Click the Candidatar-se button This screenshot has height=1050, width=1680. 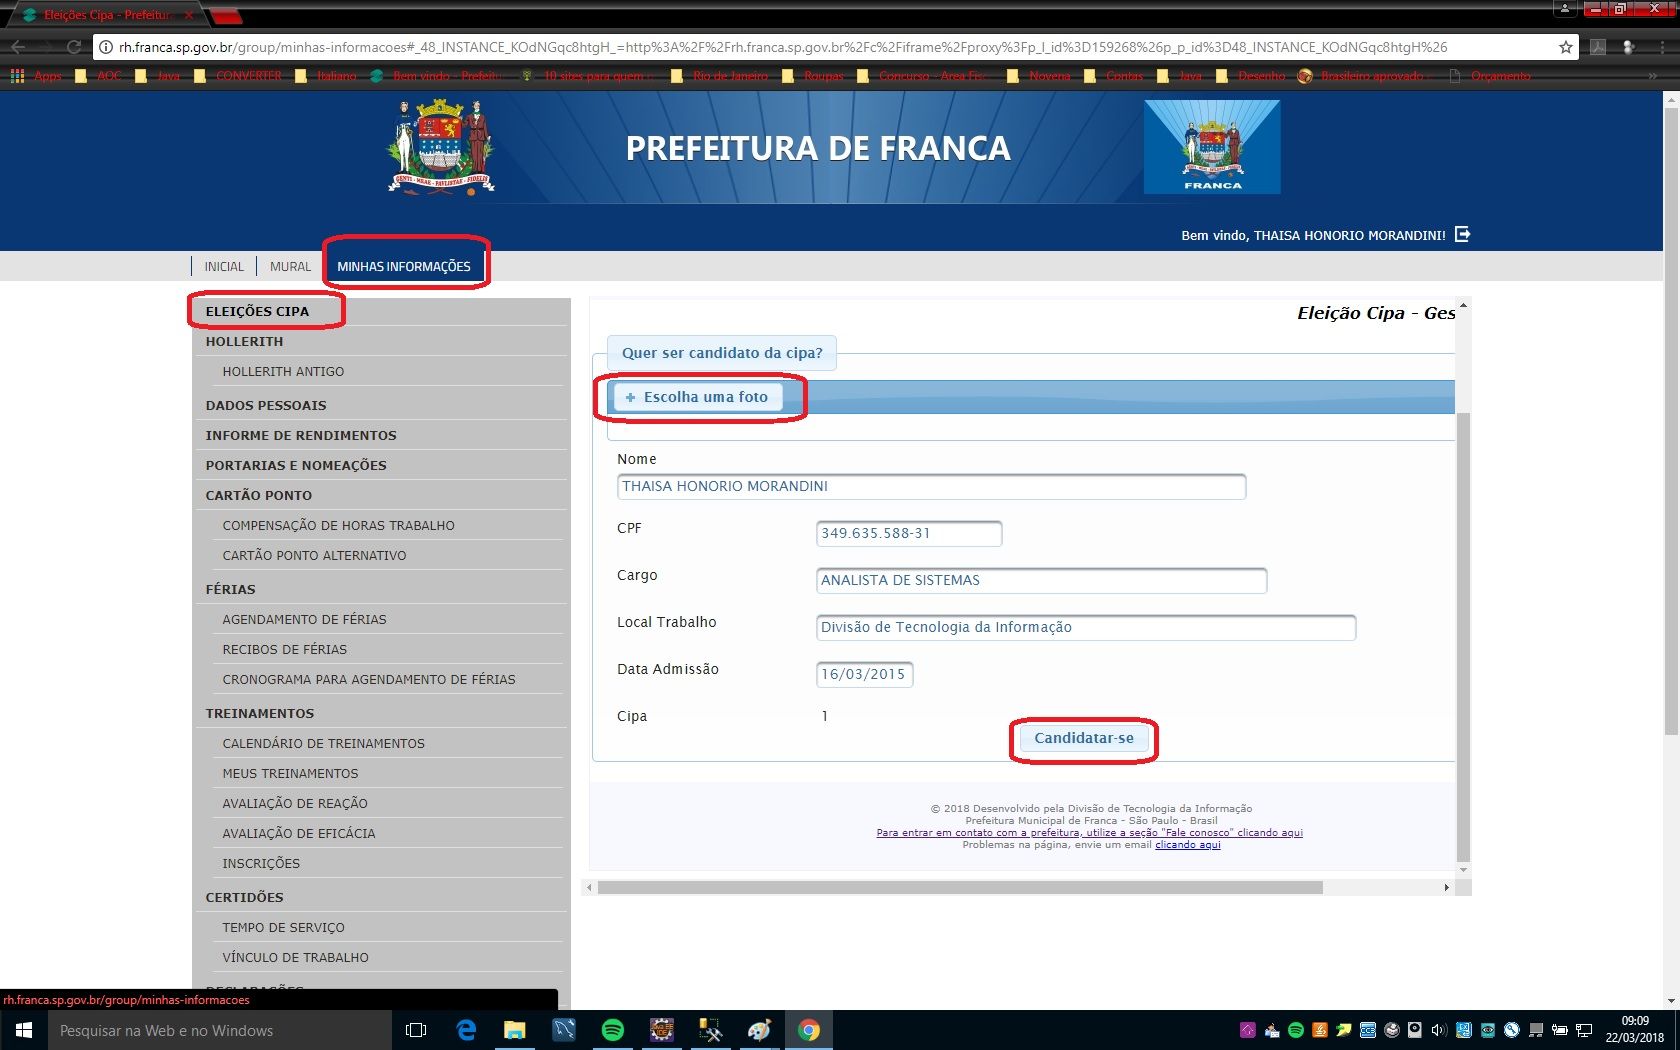(1083, 740)
